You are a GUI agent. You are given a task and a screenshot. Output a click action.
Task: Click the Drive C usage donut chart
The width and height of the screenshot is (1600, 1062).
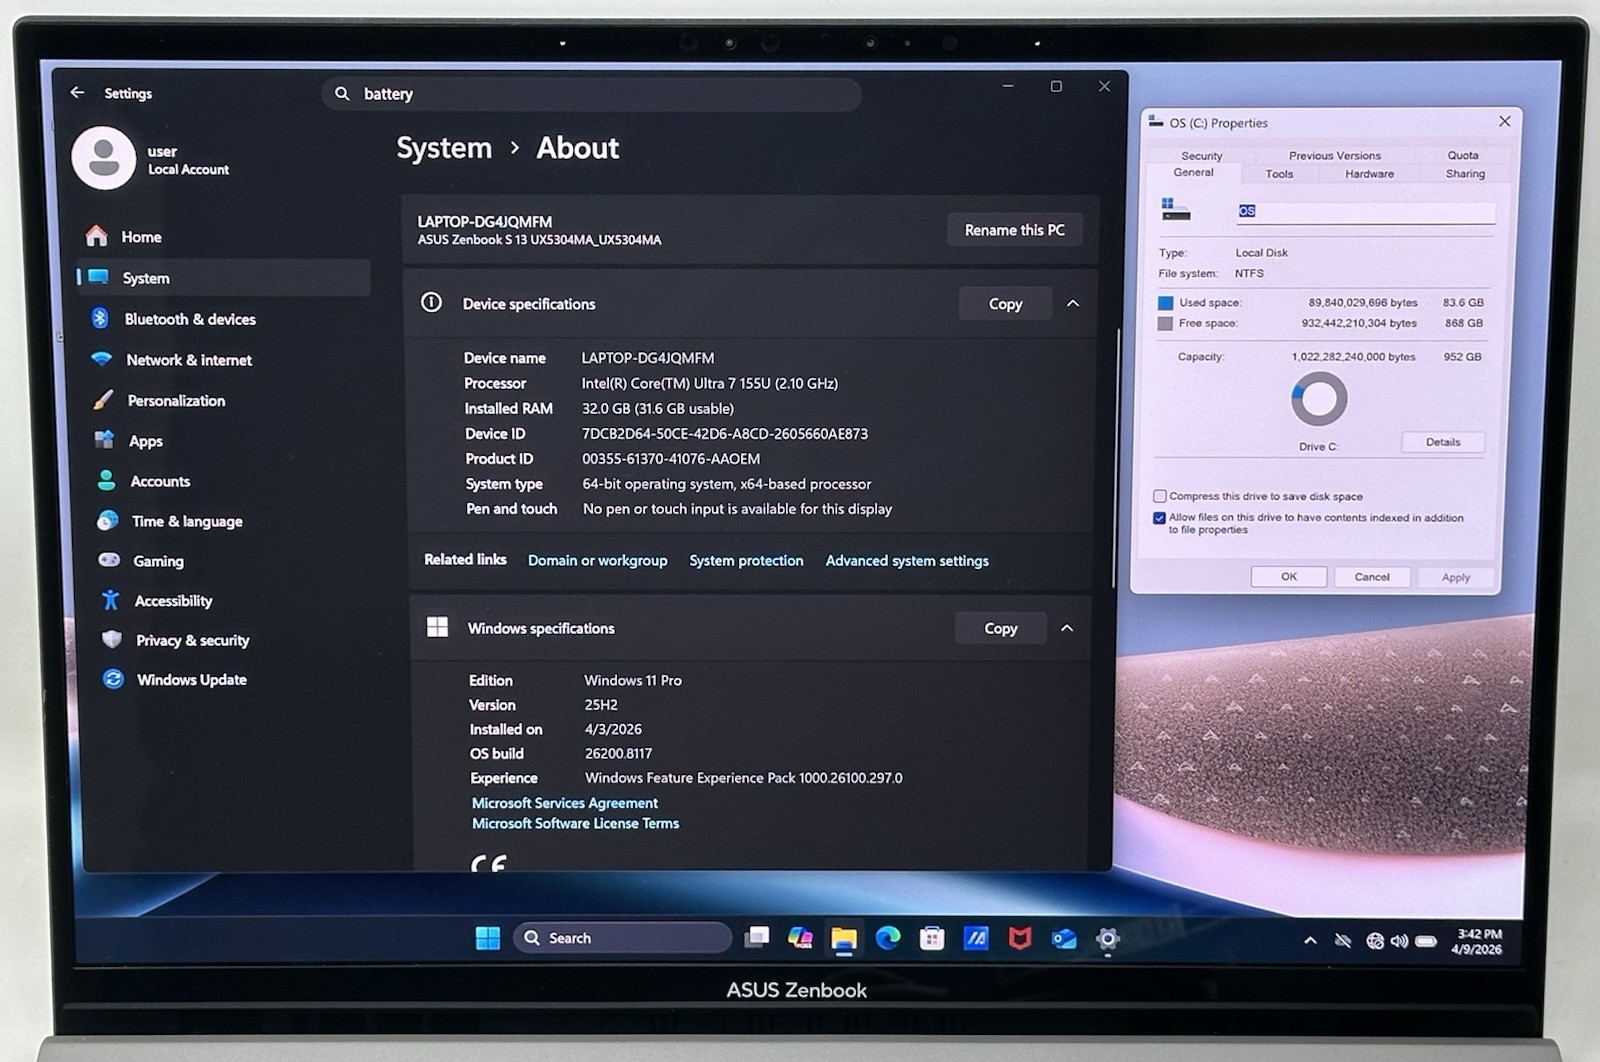(1319, 399)
